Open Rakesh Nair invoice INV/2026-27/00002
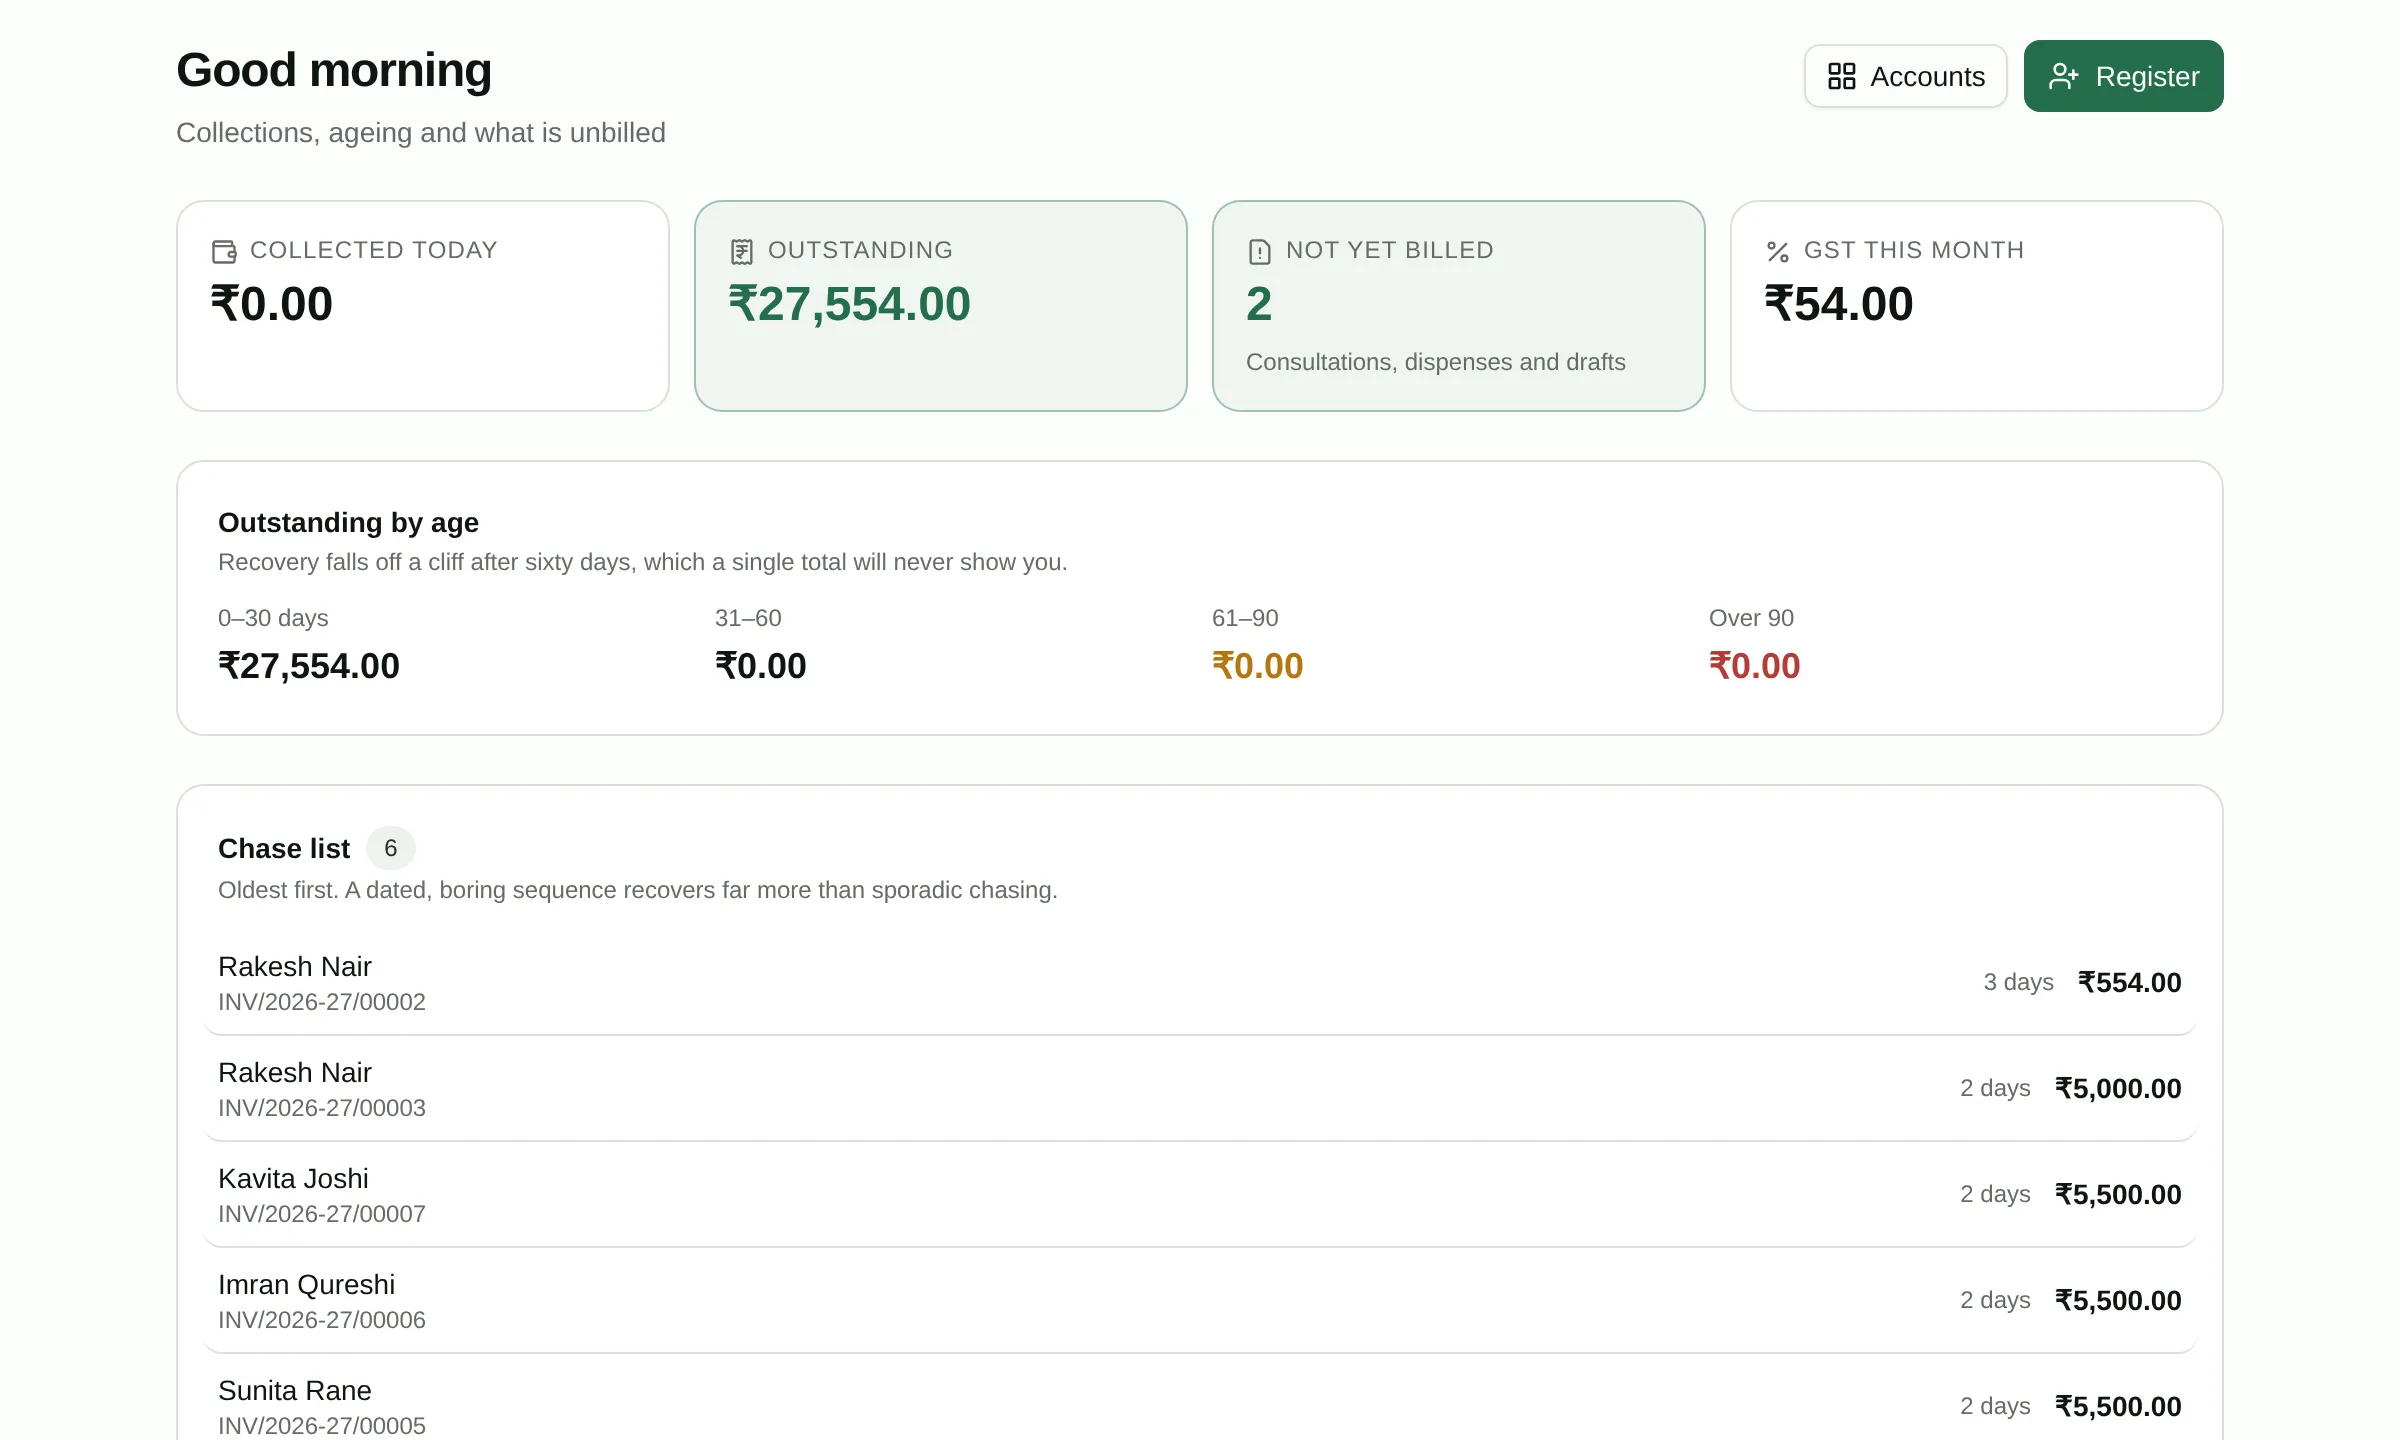The width and height of the screenshot is (2400, 1440). (x=1199, y=982)
